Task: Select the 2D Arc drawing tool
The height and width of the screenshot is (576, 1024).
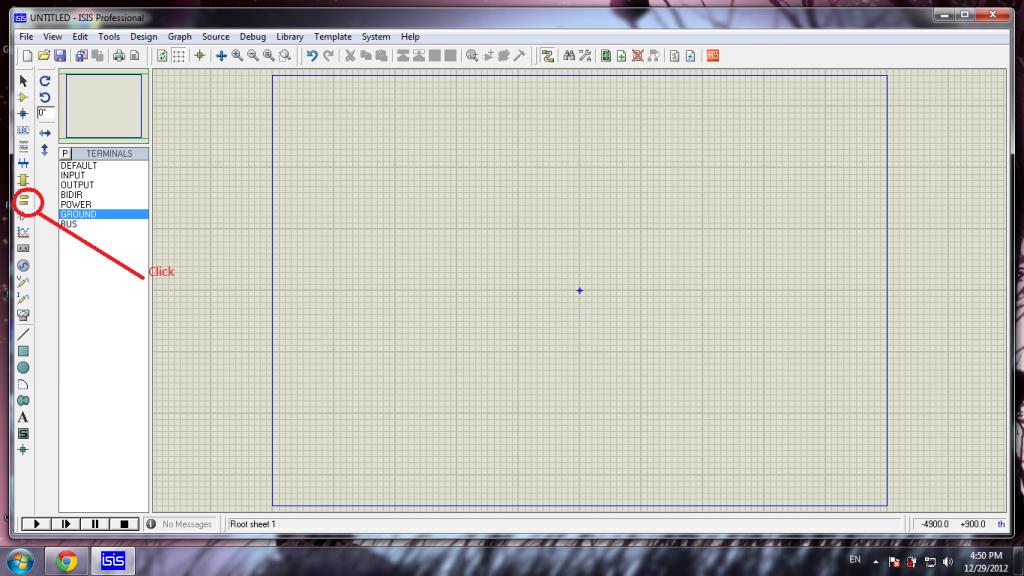Action: click(23, 384)
